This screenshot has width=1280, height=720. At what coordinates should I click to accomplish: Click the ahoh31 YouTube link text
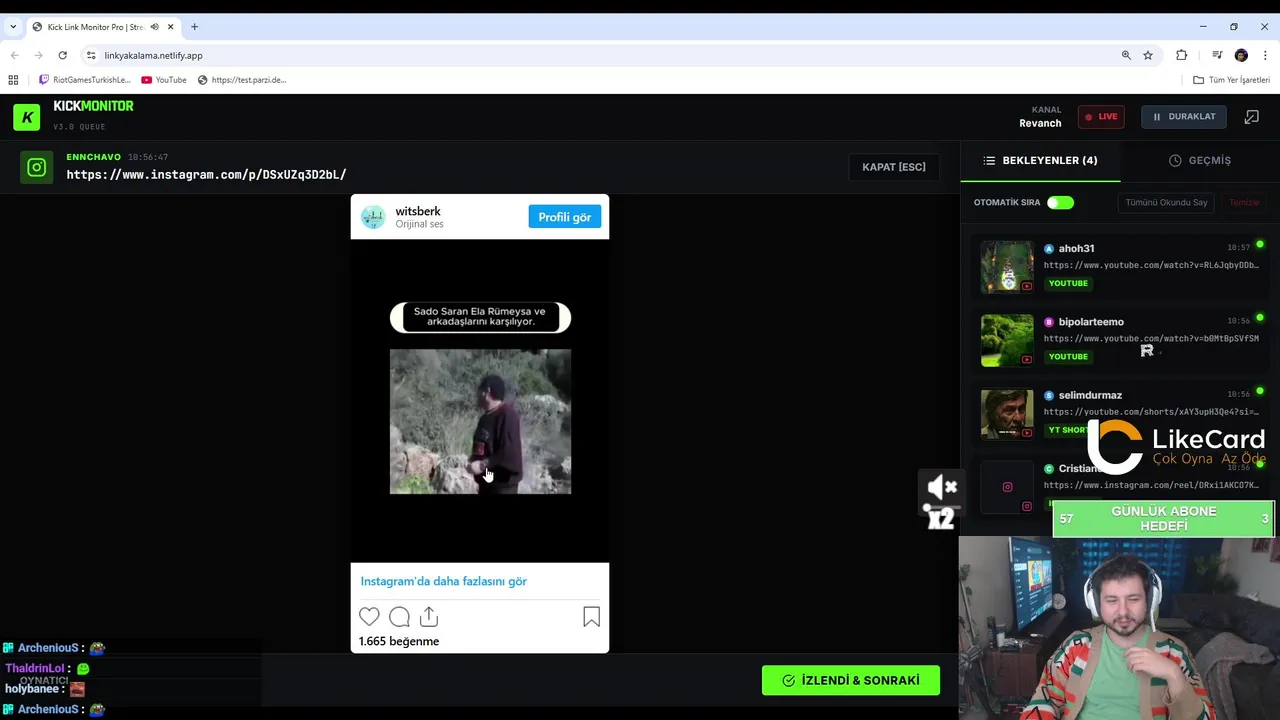click(x=1151, y=265)
